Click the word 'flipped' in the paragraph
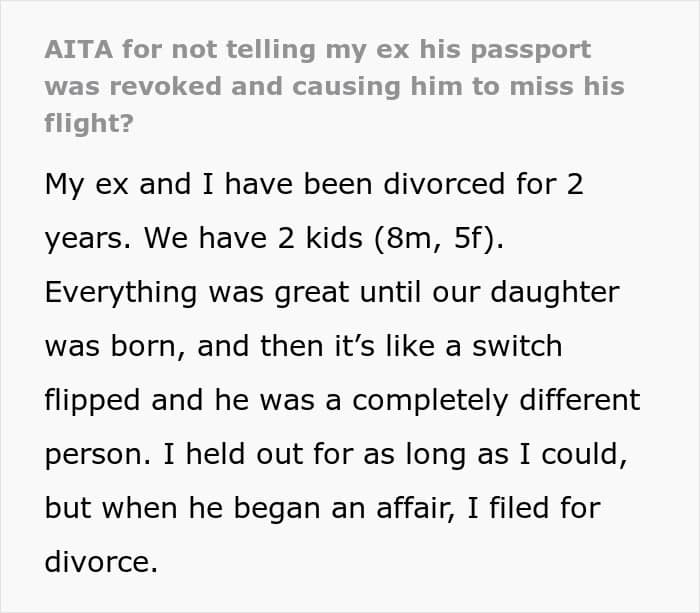The width and height of the screenshot is (700, 613). (x=92, y=401)
